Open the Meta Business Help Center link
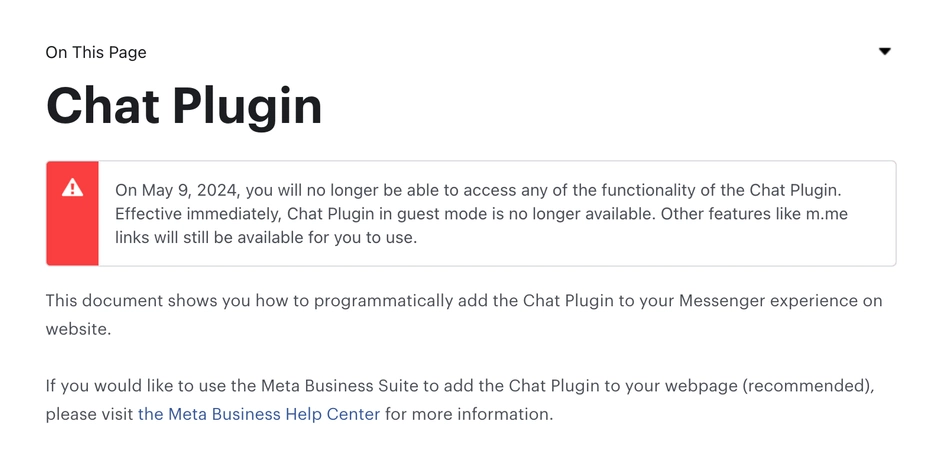Screen dimensions: 949x460 point(259,414)
